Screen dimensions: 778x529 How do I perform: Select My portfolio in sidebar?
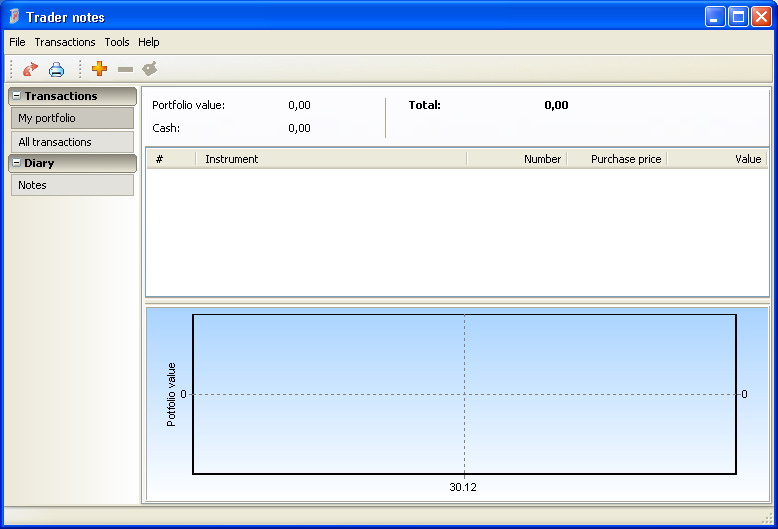(72, 118)
